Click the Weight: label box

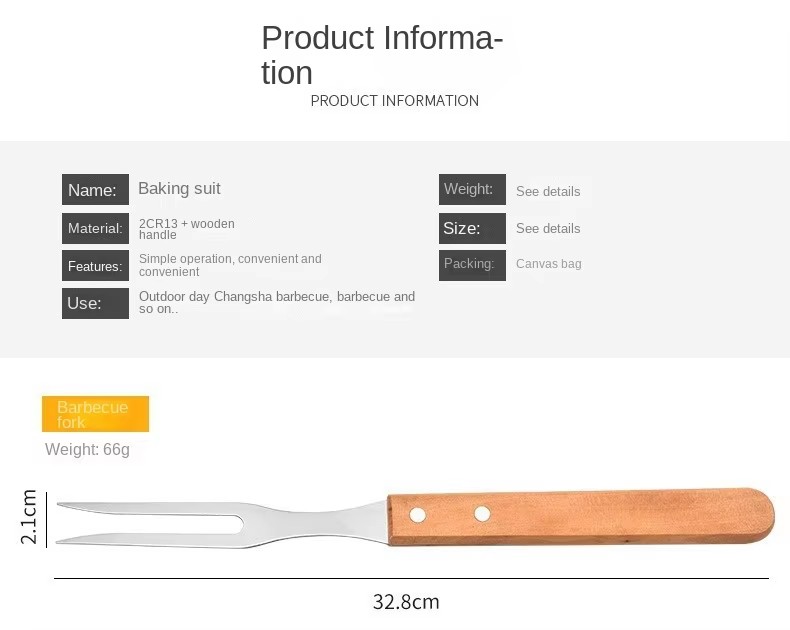(472, 190)
